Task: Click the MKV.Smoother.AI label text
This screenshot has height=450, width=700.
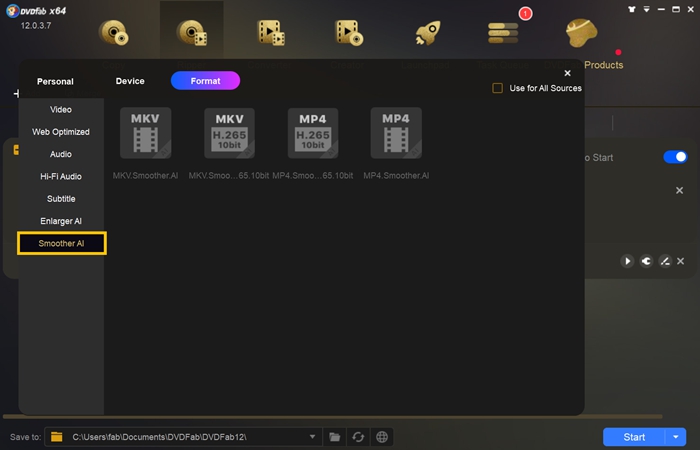Action: (x=146, y=176)
